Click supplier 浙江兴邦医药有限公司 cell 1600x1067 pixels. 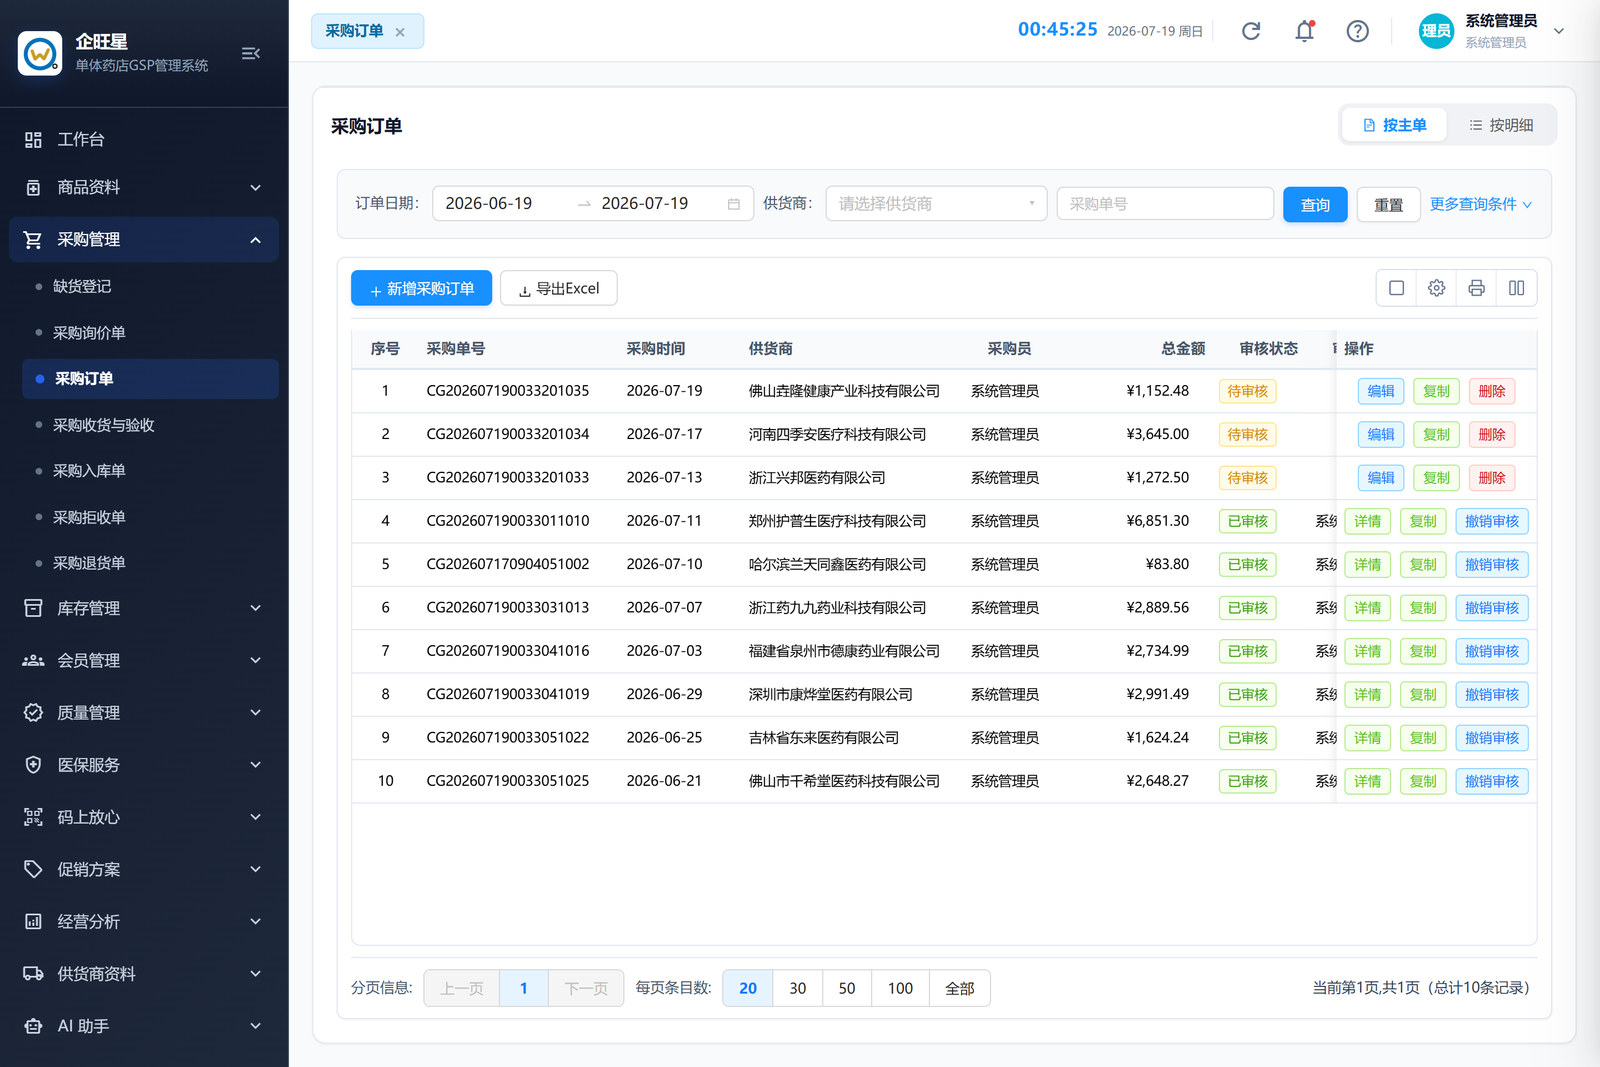pyautogui.click(x=817, y=478)
